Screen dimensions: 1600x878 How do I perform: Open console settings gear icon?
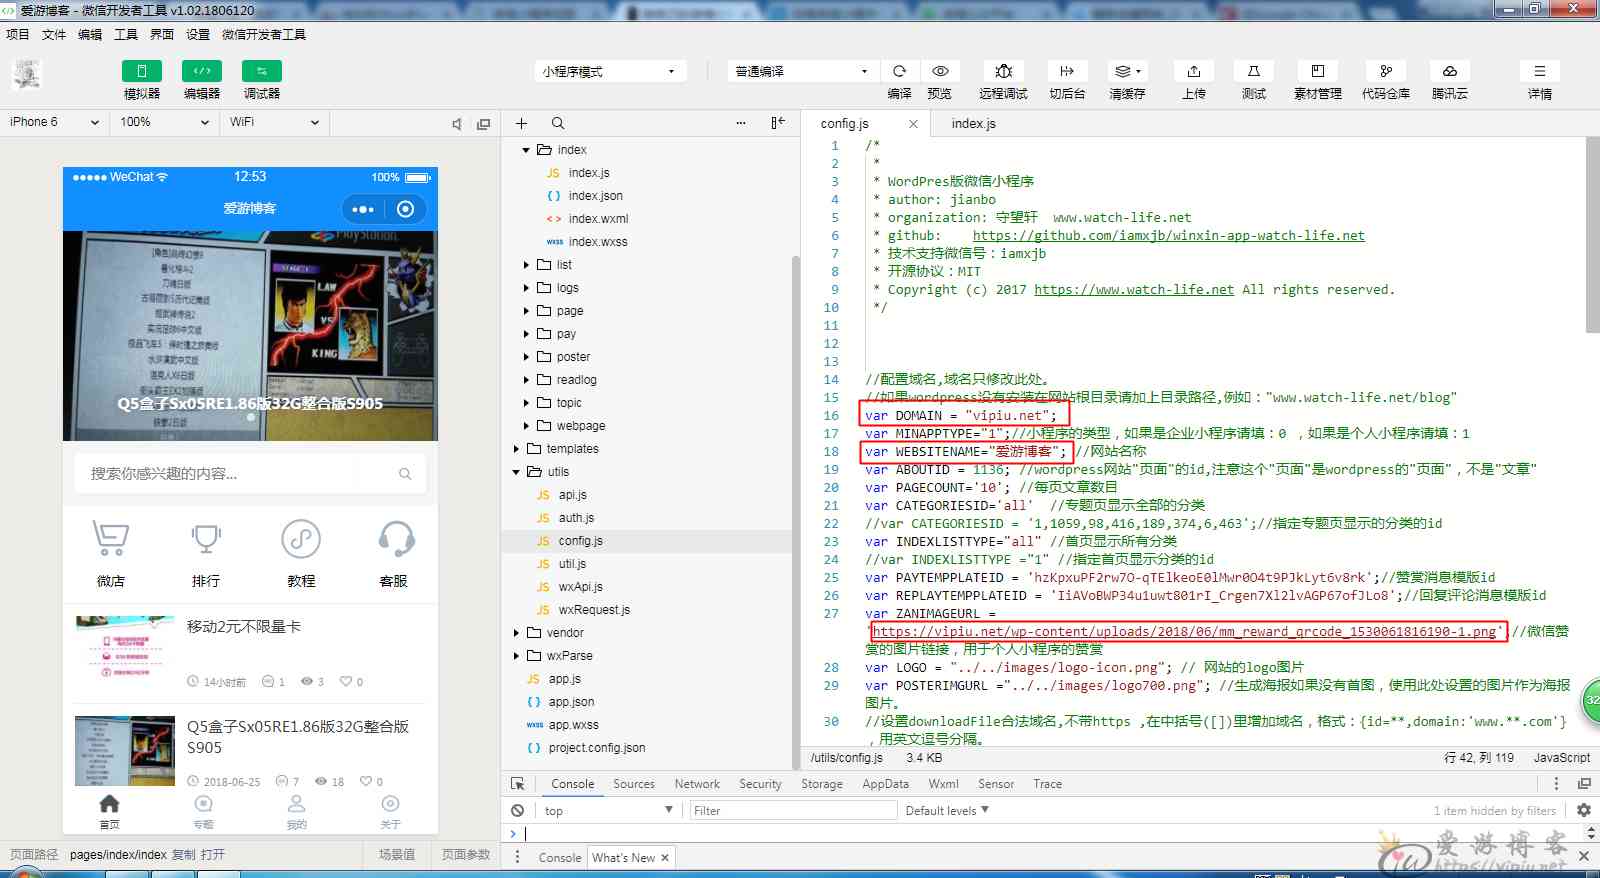pyautogui.click(x=1583, y=810)
